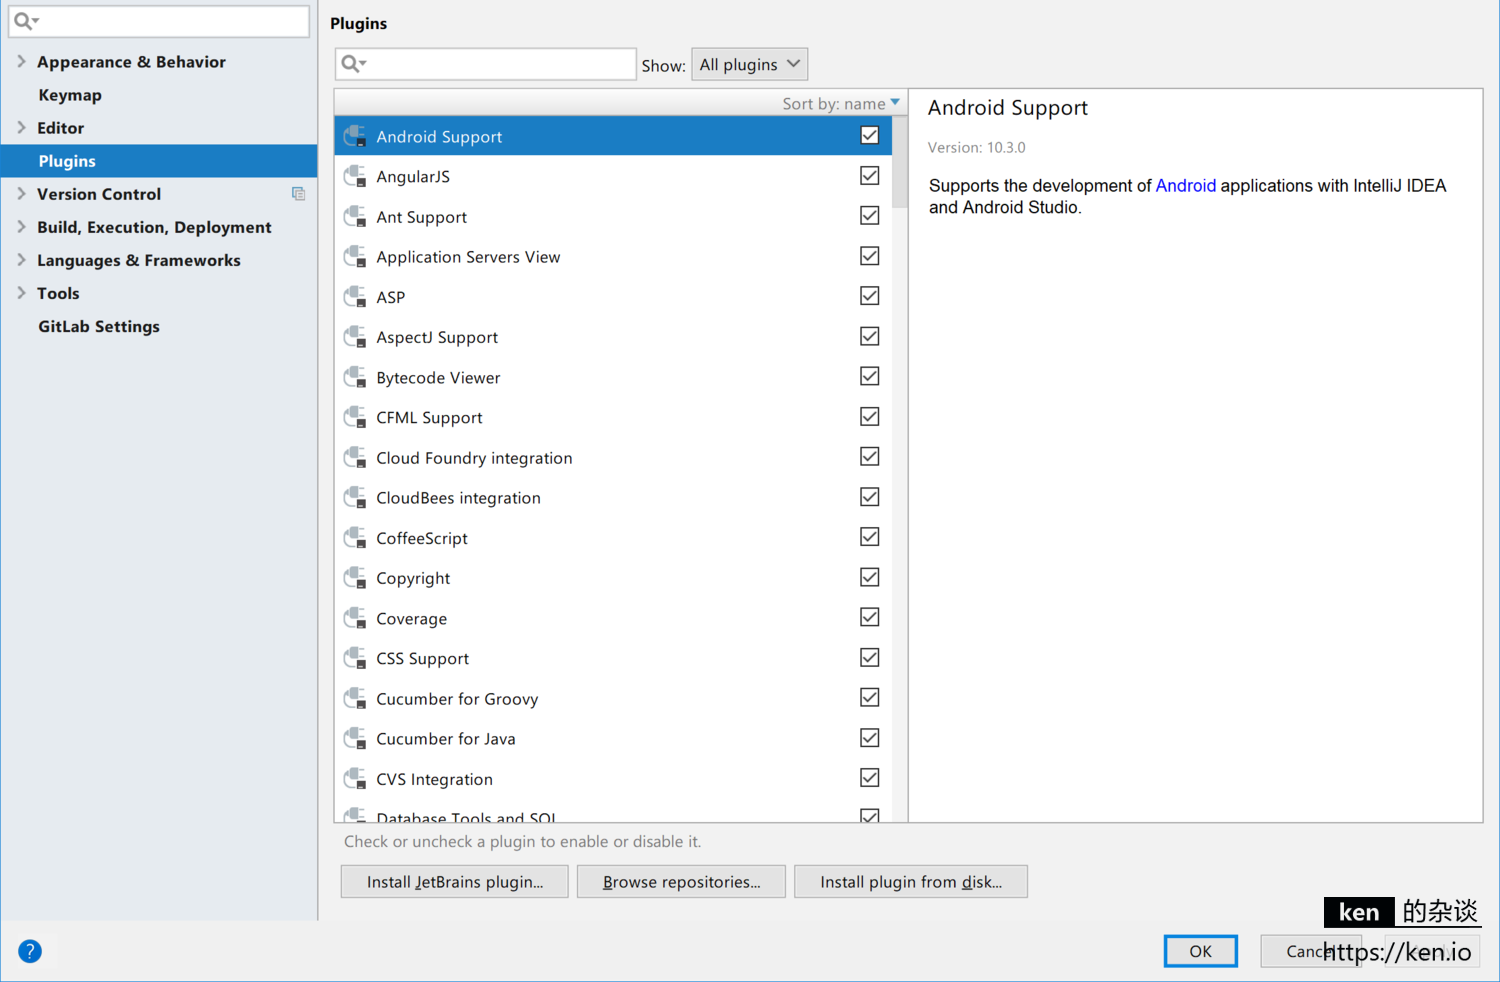1500x982 pixels.
Task: Disable the Android Support plugin checkbox
Action: tap(870, 135)
